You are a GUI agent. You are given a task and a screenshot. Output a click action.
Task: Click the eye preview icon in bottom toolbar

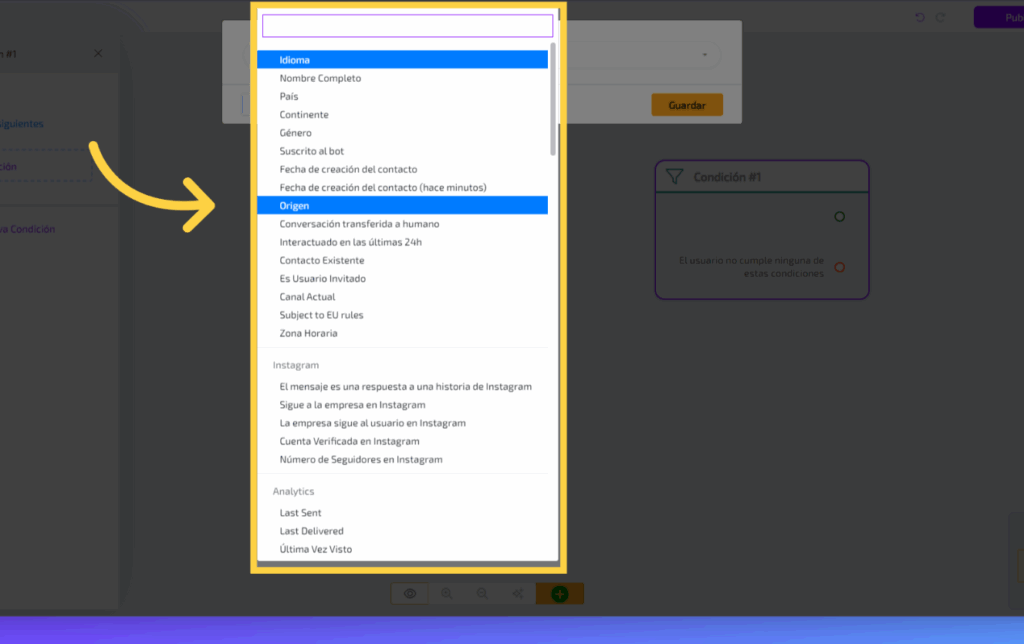410,594
